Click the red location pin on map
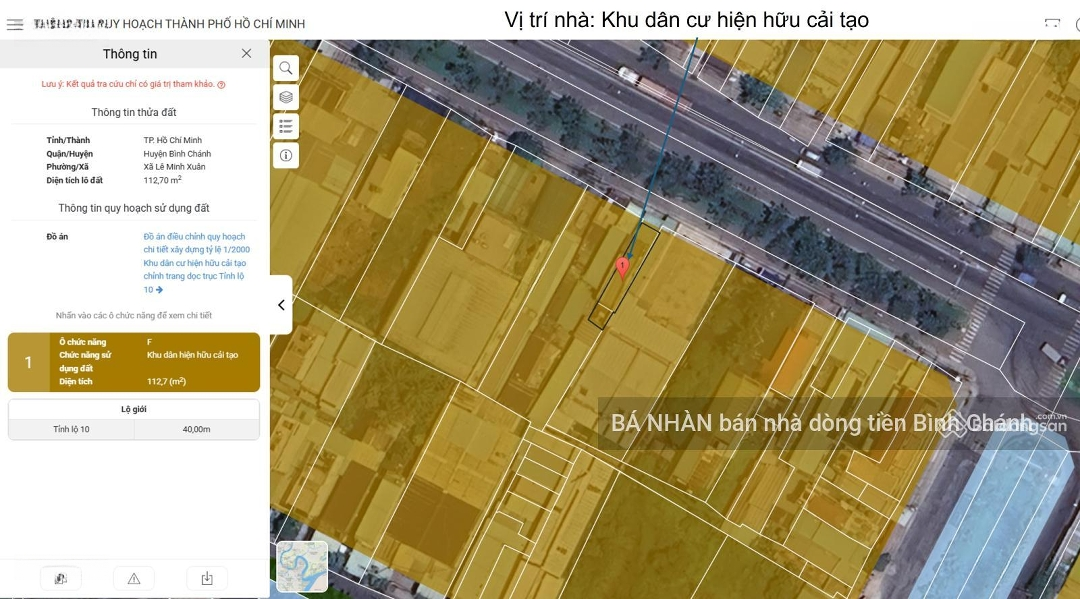Image resolution: width=1080 pixels, height=599 pixels. (622, 266)
